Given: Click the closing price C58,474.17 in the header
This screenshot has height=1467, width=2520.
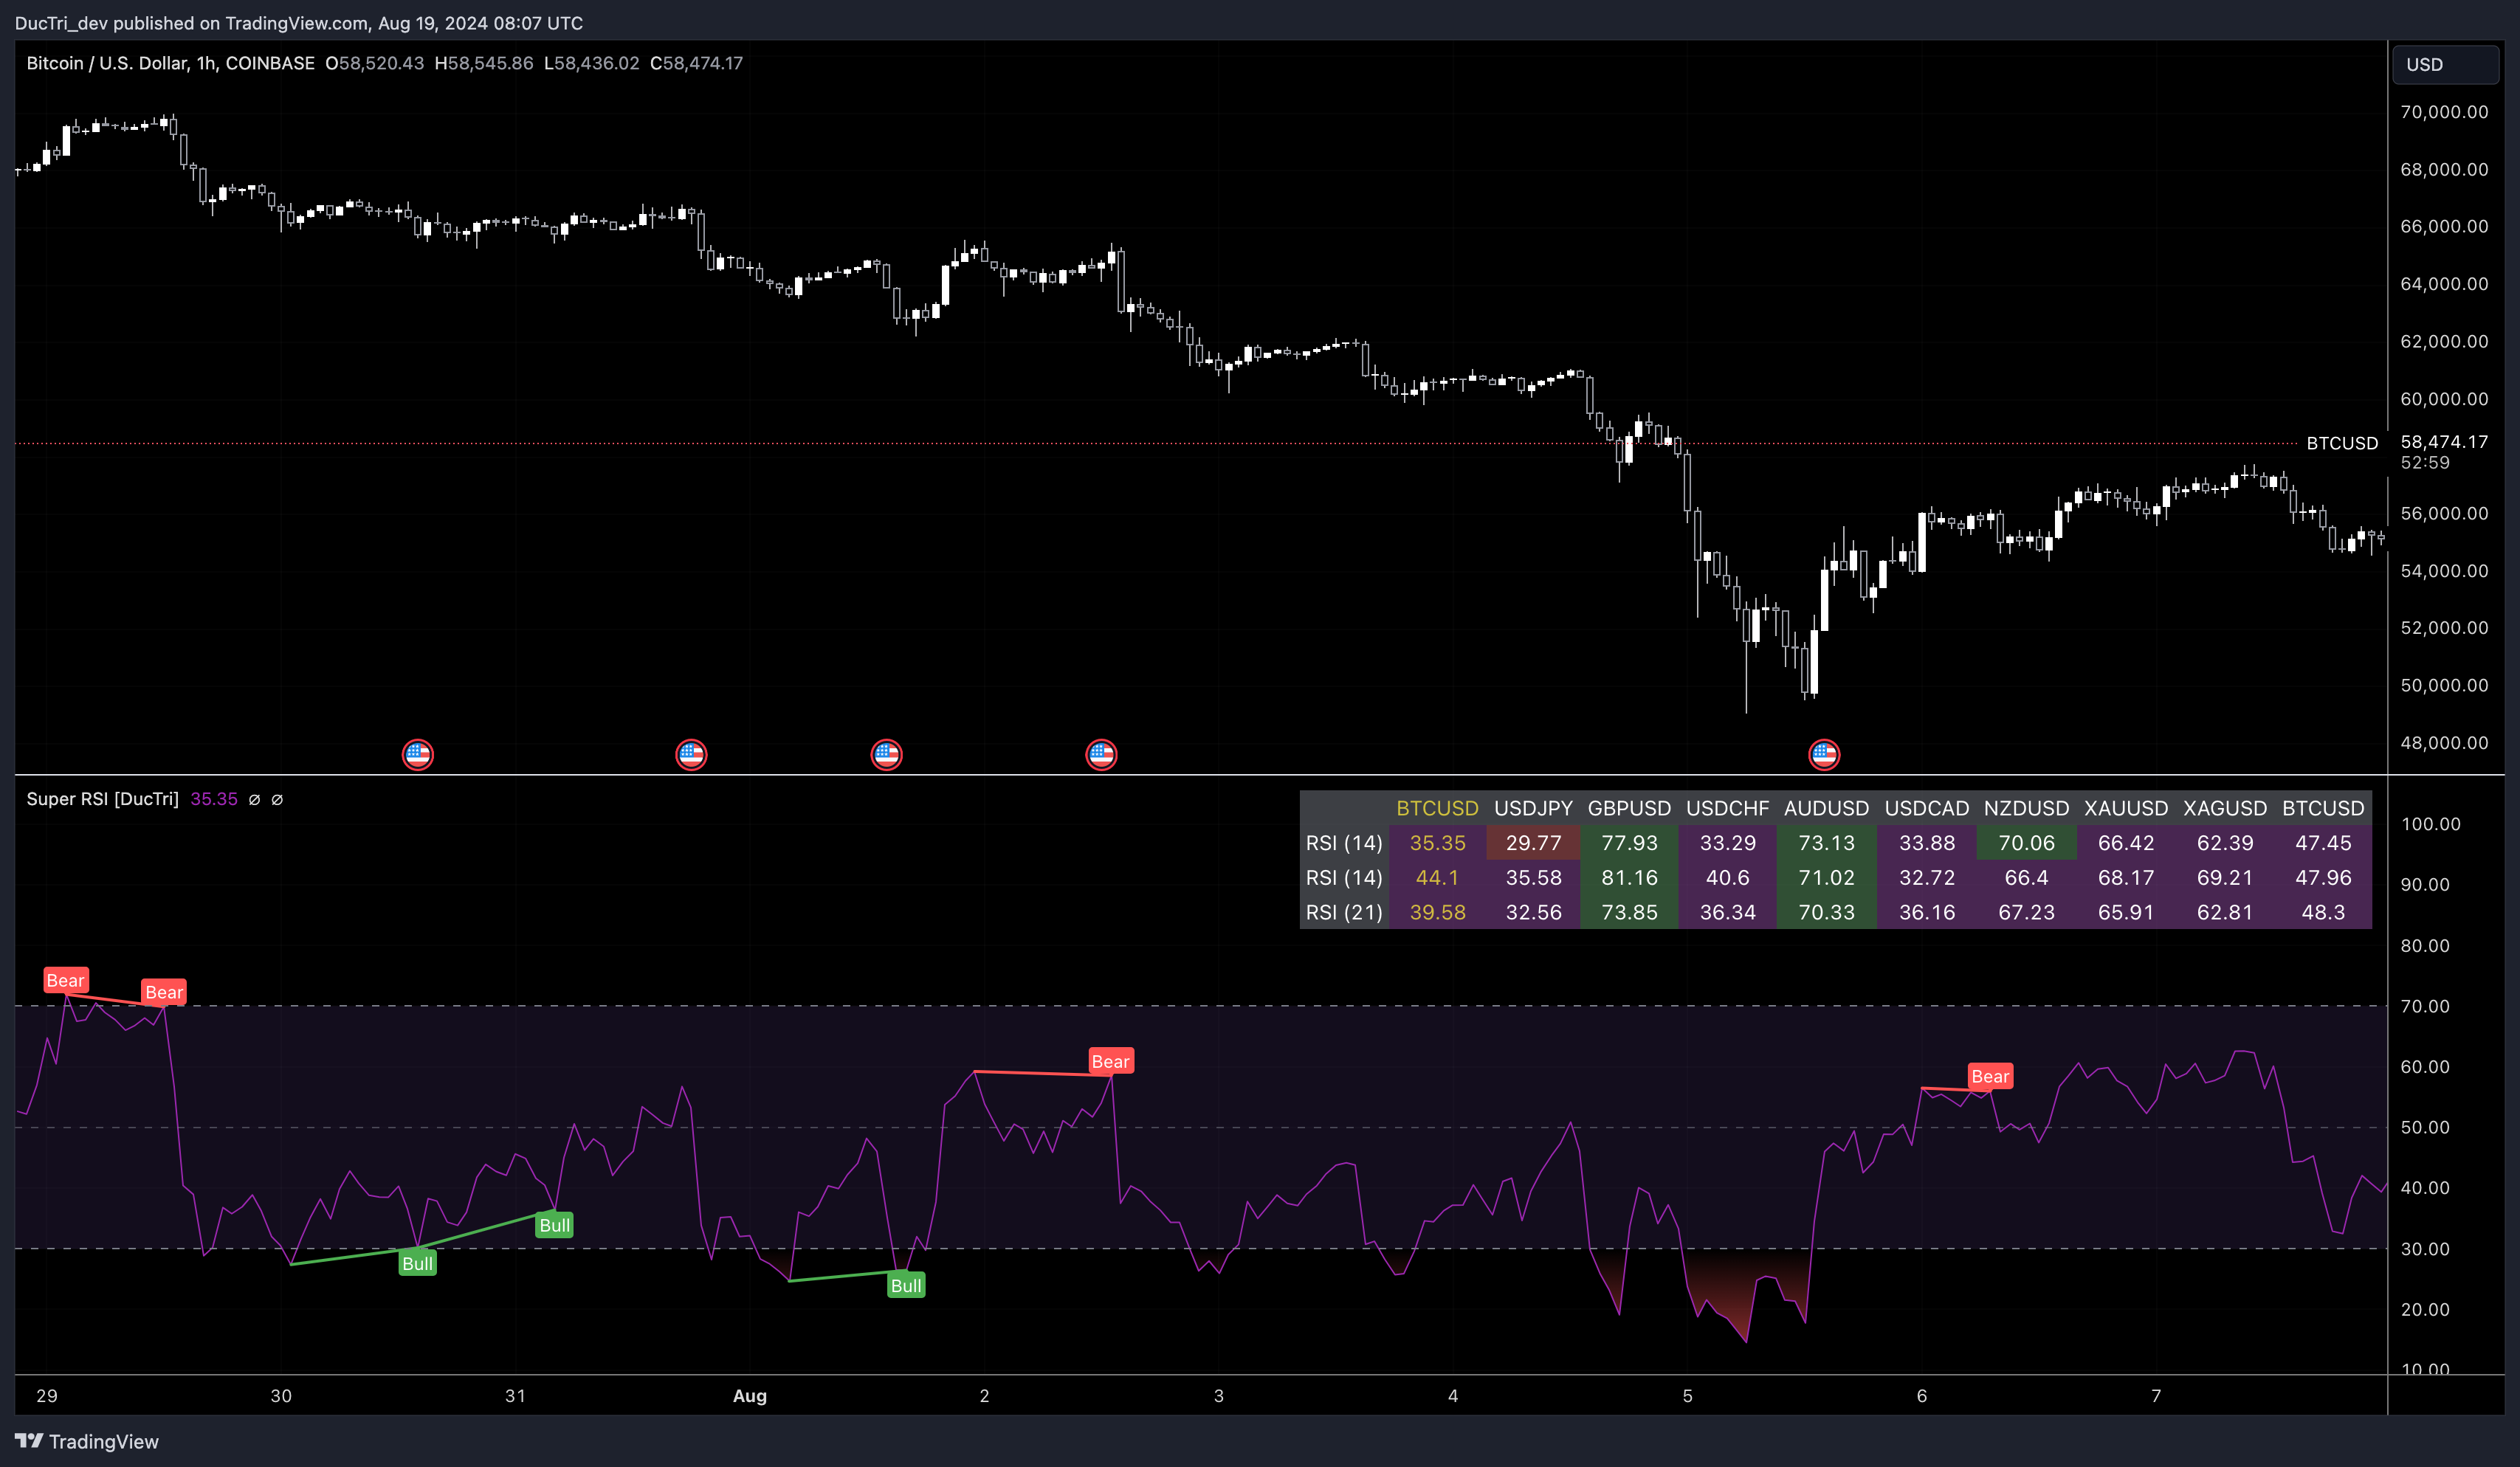Looking at the screenshot, I should [x=696, y=63].
